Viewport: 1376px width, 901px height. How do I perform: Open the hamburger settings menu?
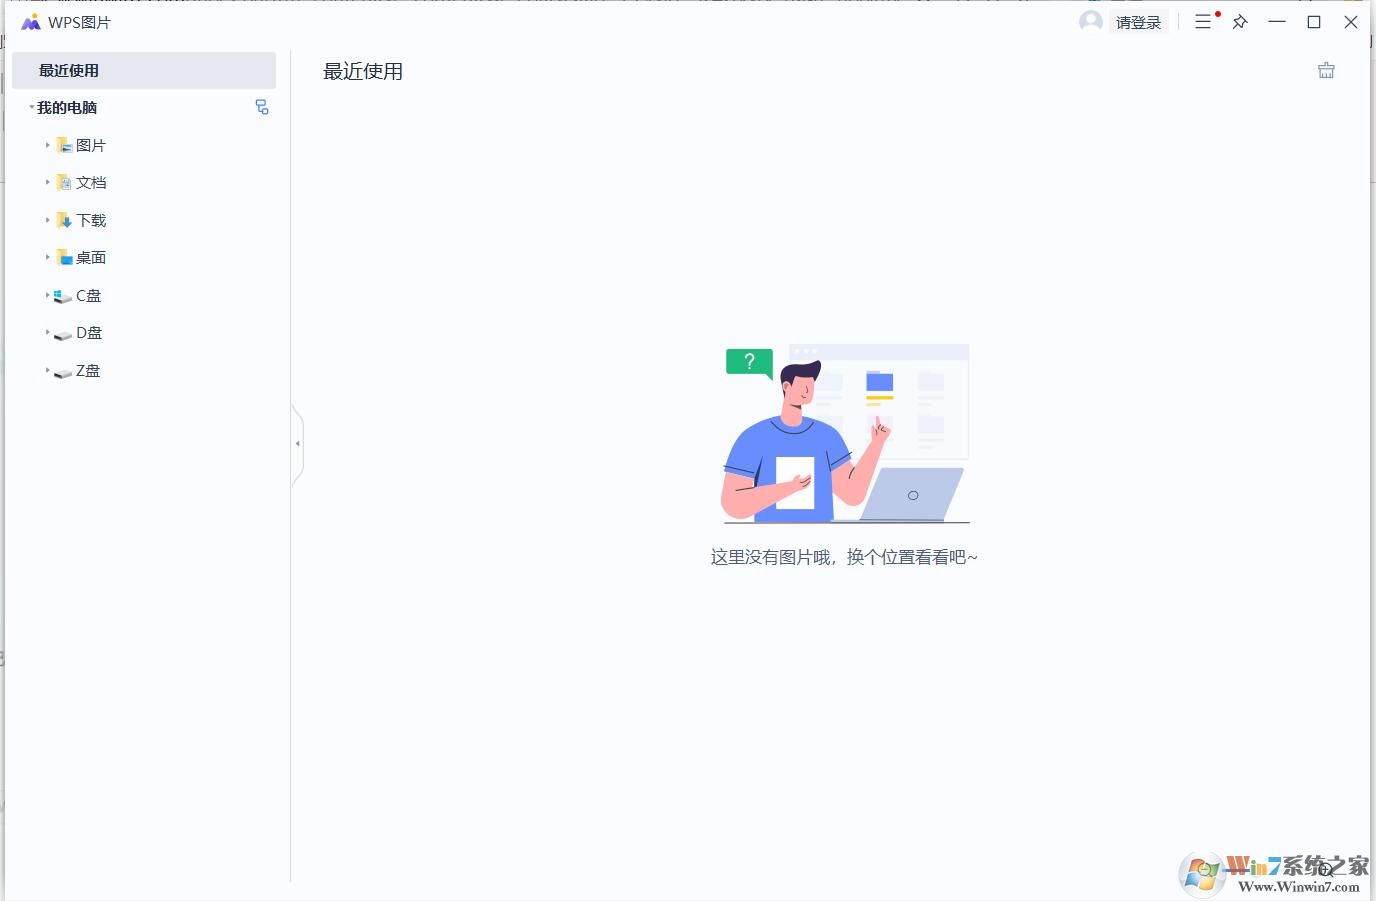pos(1203,21)
